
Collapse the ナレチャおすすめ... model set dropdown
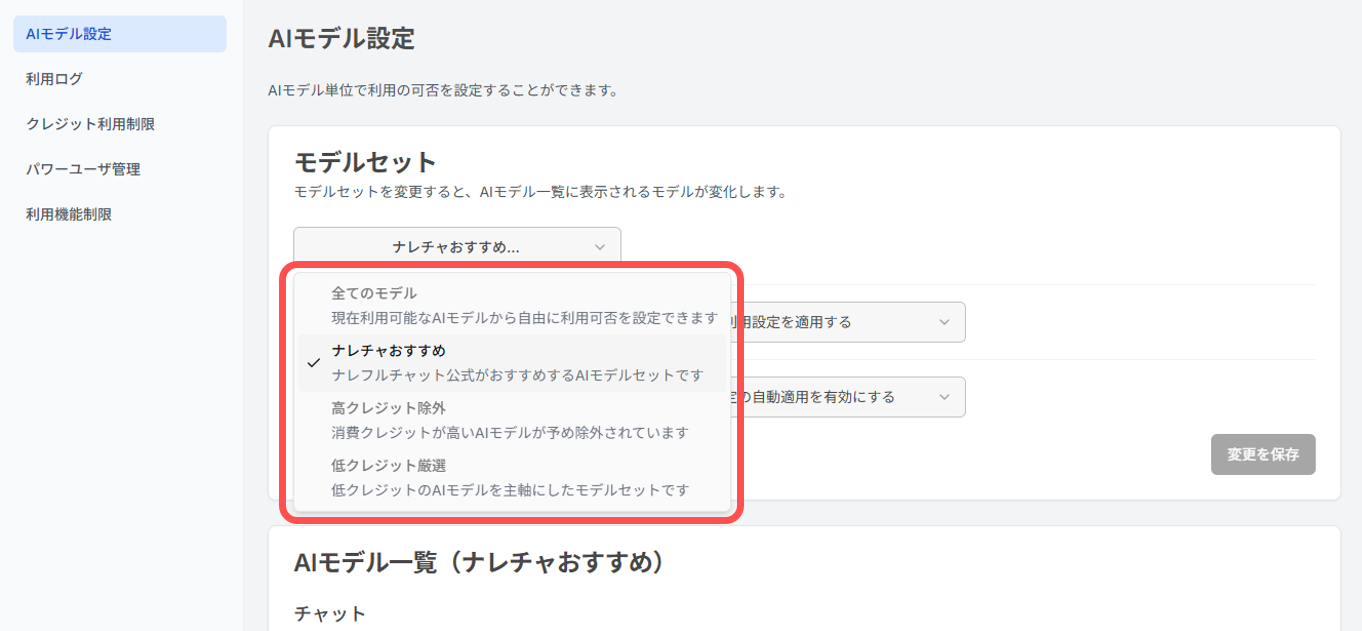pyautogui.click(x=456, y=246)
